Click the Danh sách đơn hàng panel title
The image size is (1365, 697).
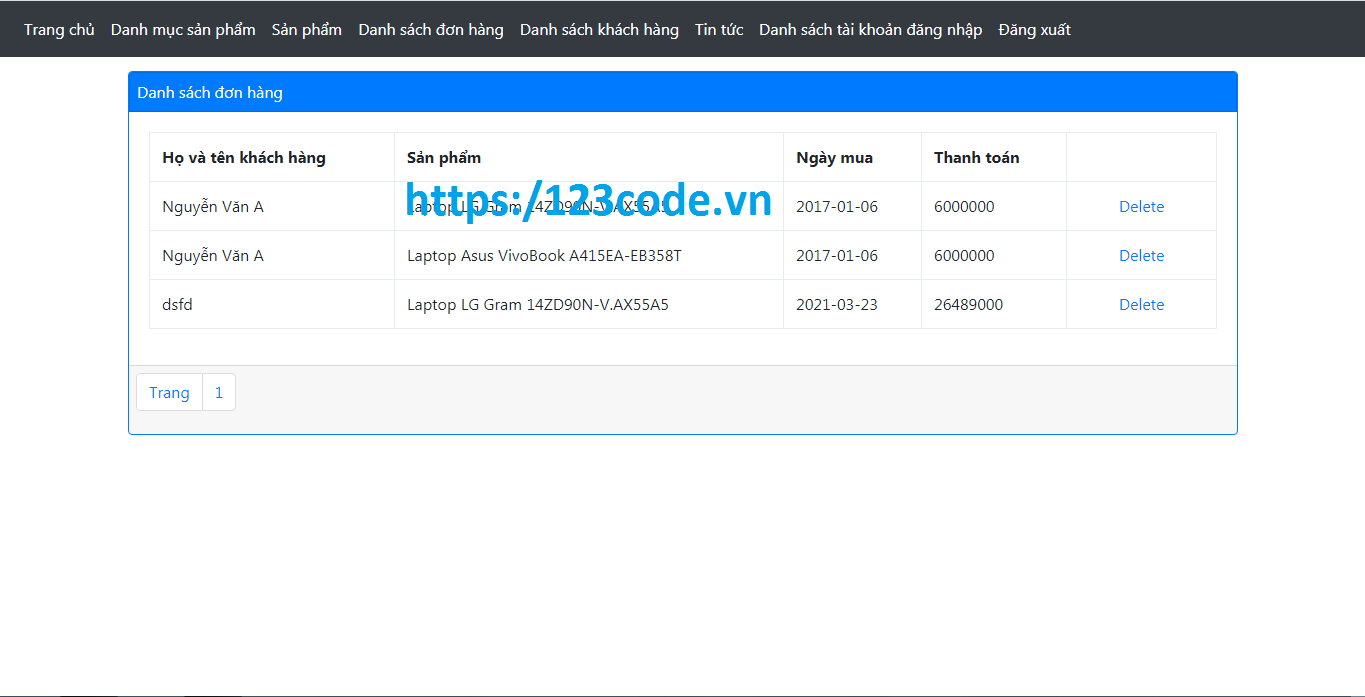(210, 92)
